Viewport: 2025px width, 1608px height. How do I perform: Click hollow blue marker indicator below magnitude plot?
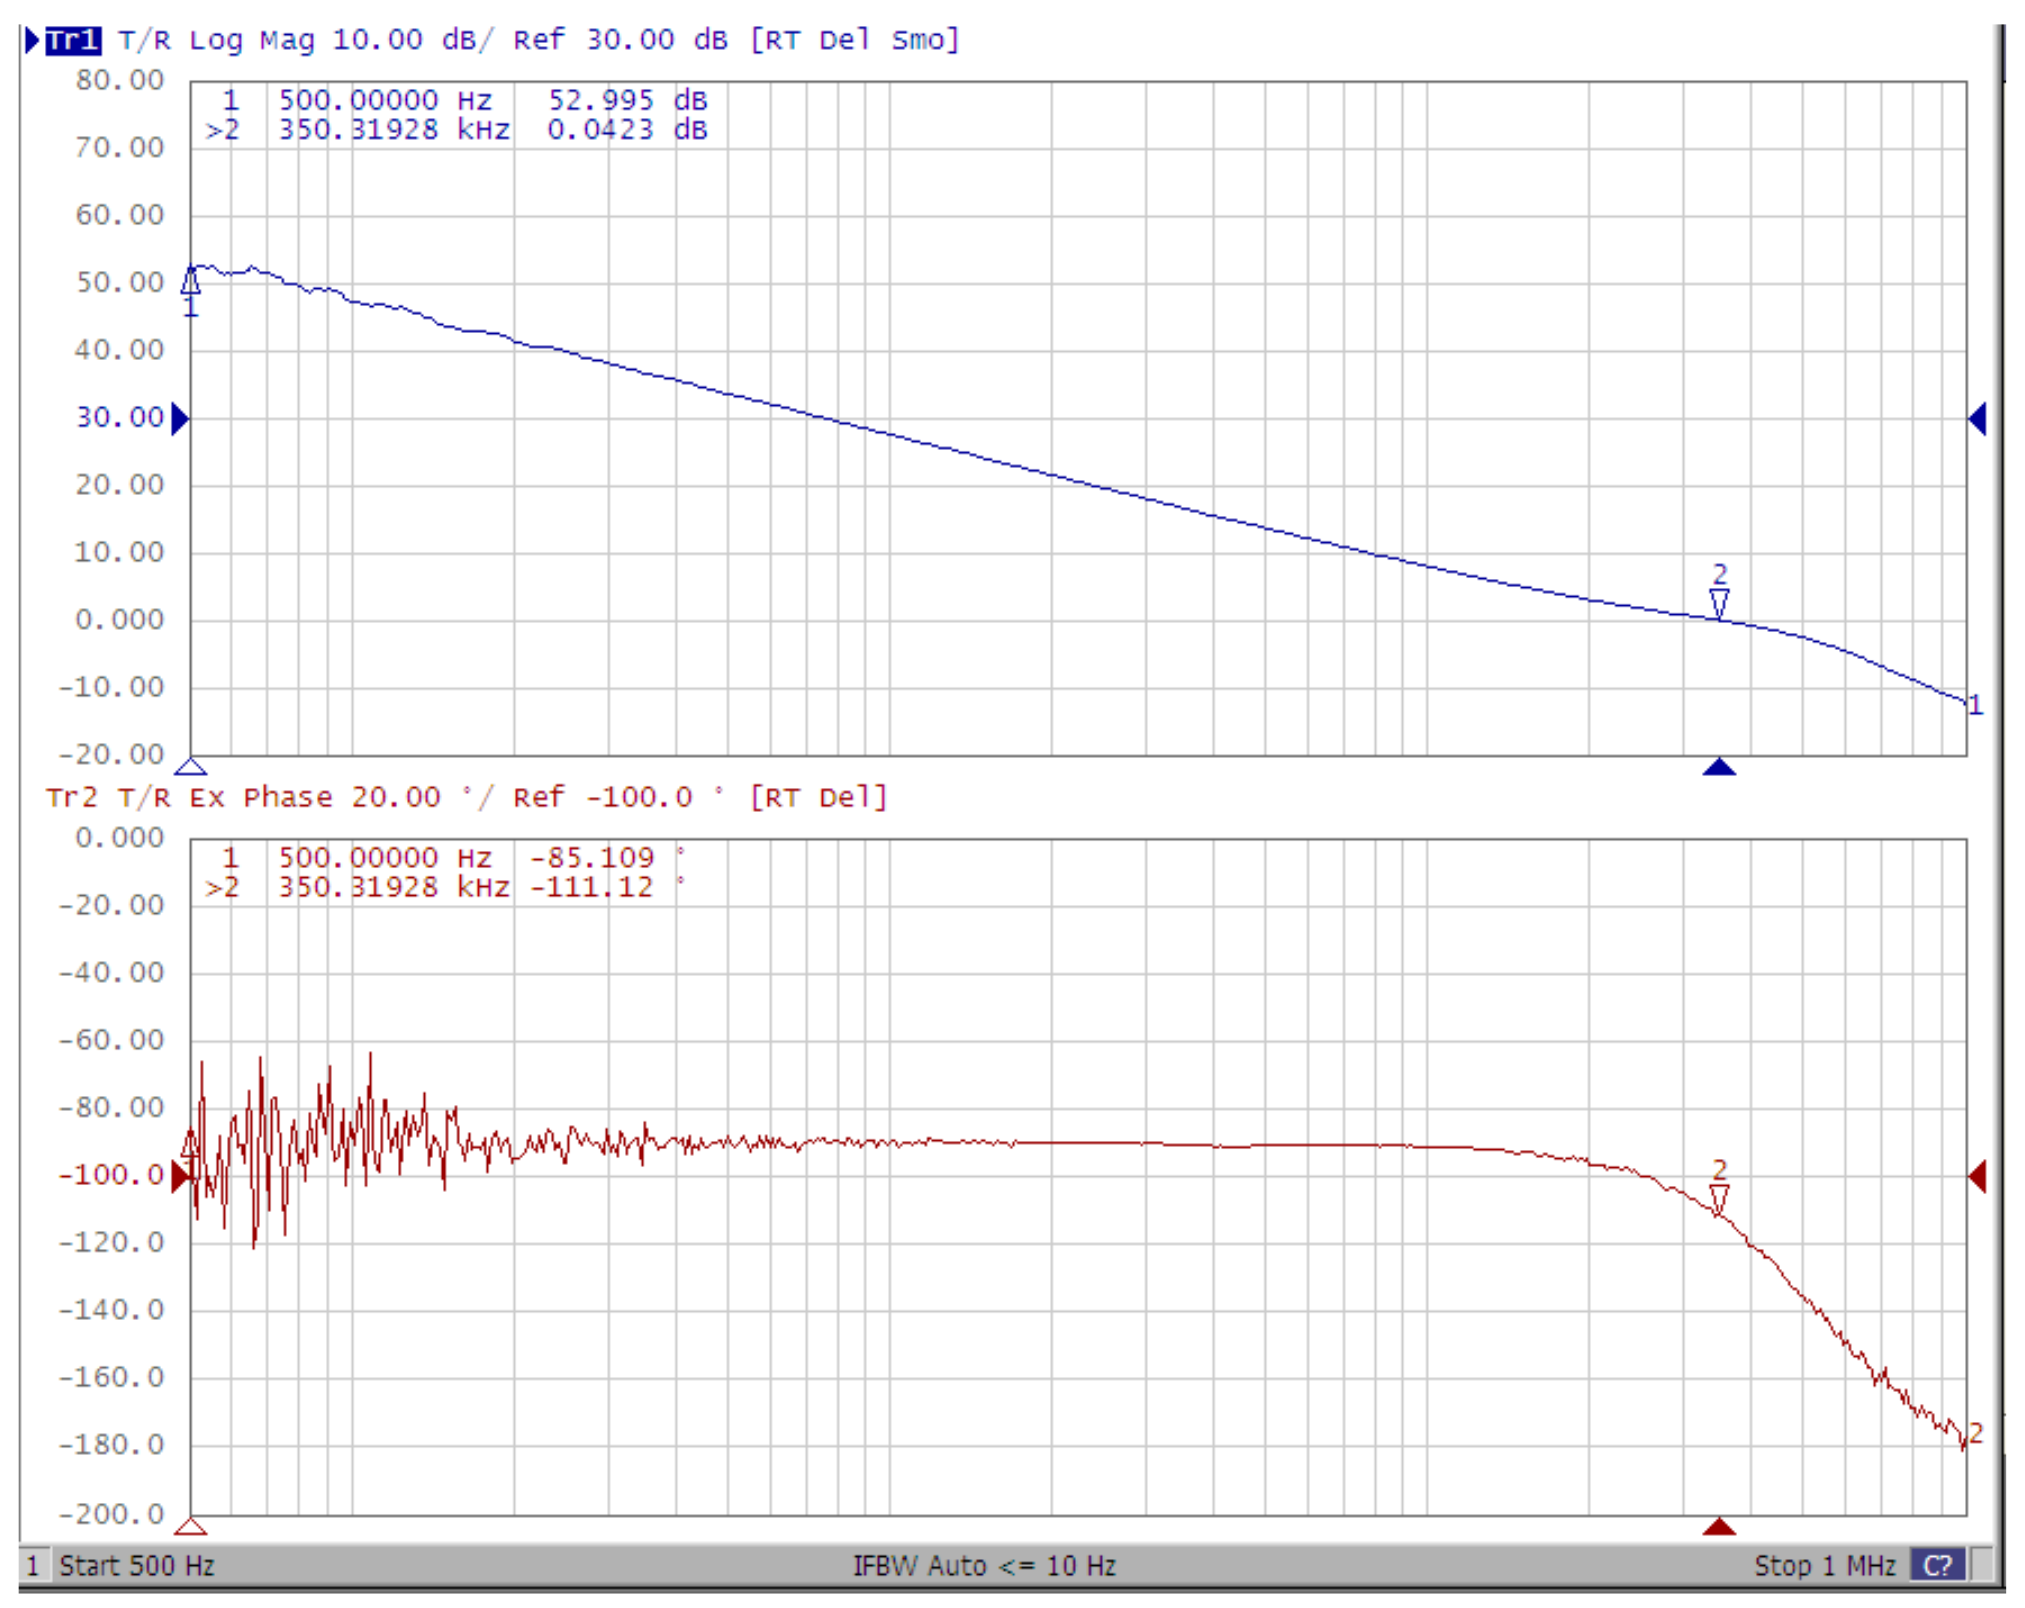(191, 767)
